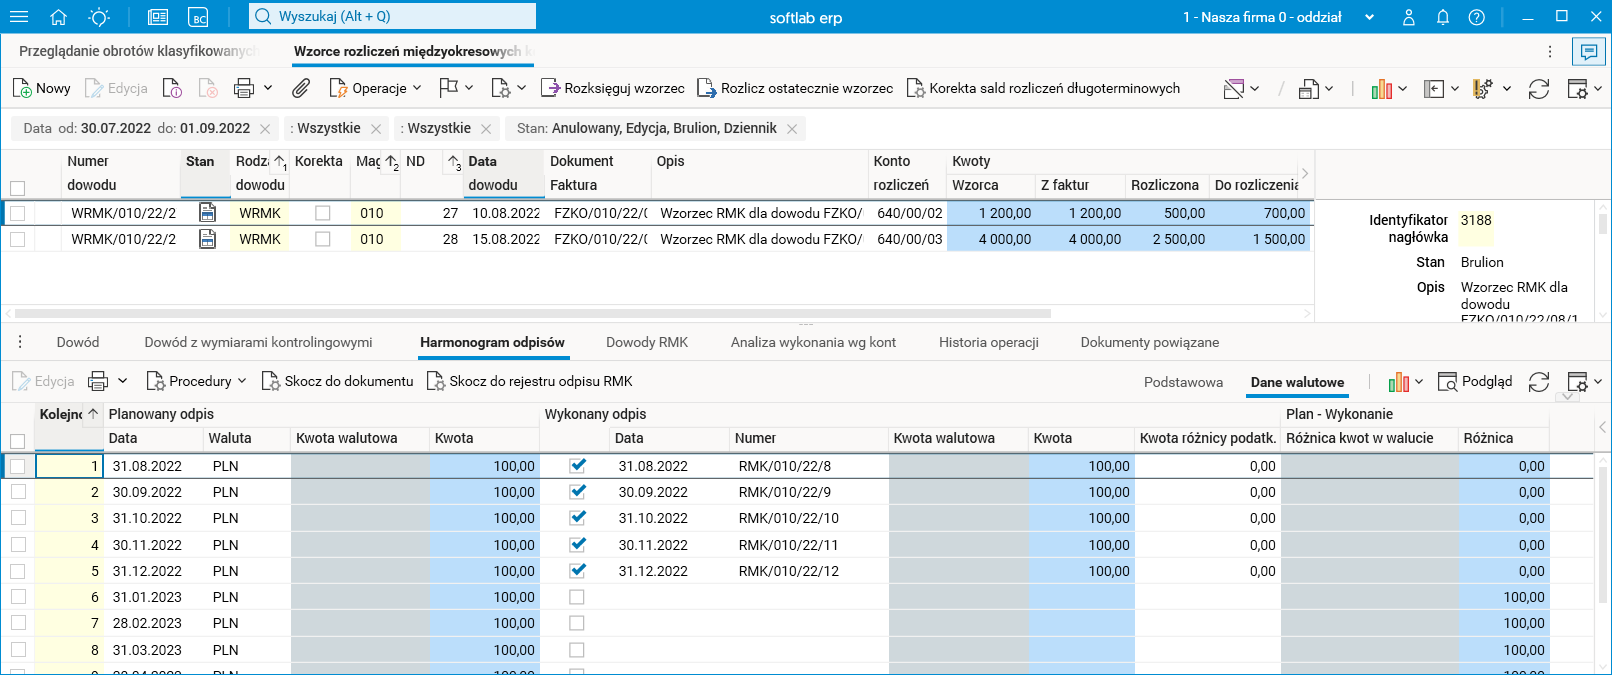The image size is (1612, 675).
Task: Toggle executed checkbox for 31.01.2023 write-off
Action: [577, 597]
